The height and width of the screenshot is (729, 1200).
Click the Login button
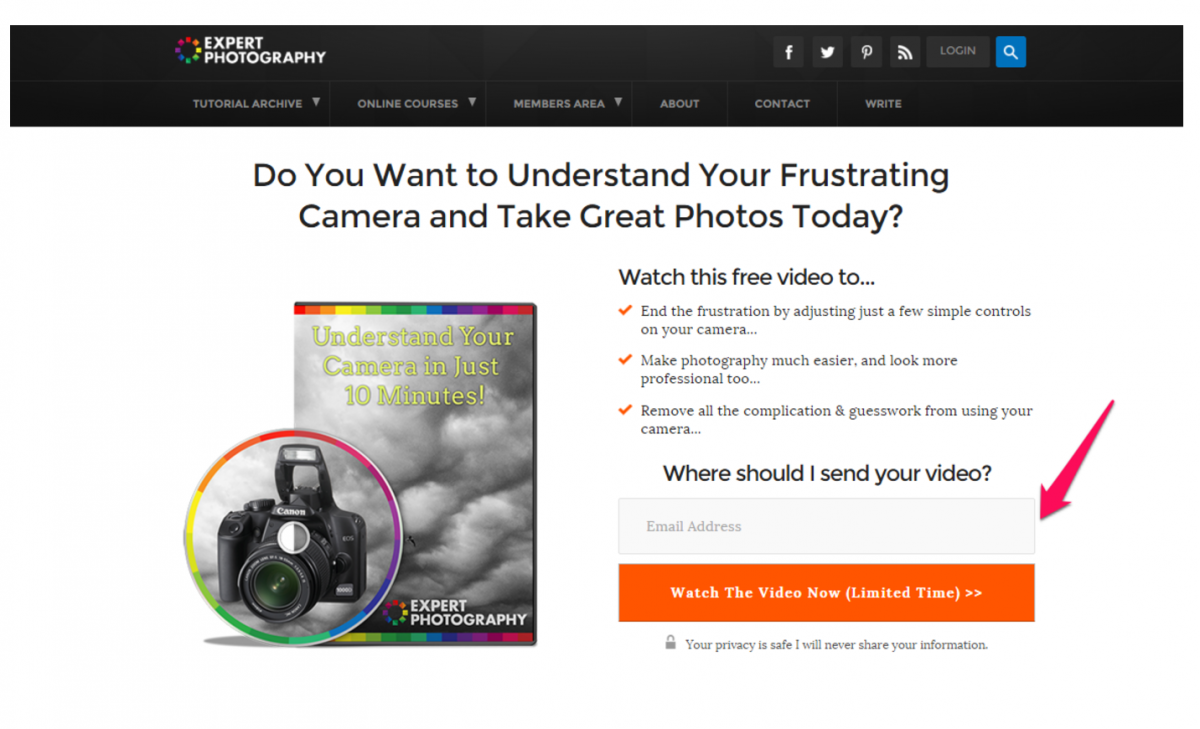957,51
